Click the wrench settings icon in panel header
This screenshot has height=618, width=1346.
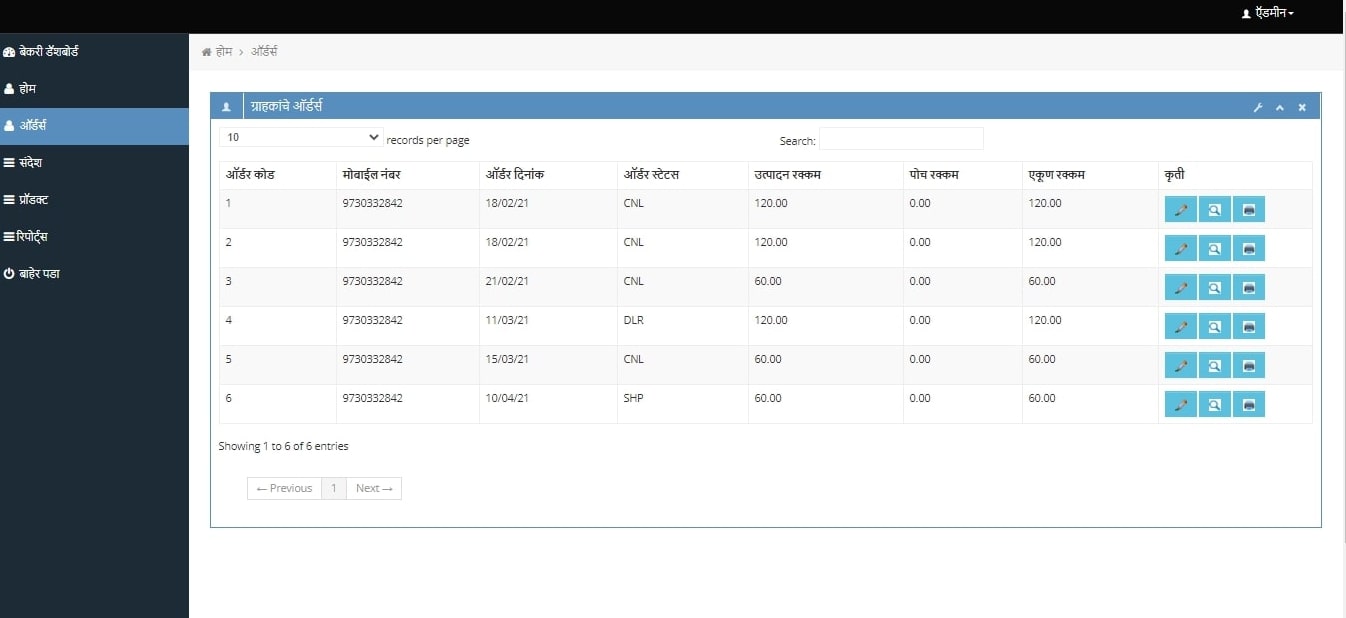(1258, 108)
